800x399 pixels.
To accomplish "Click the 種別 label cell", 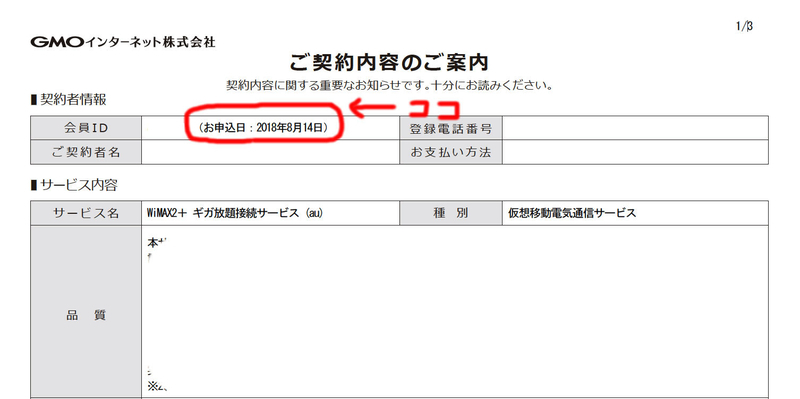I will [x=451, y=213].
